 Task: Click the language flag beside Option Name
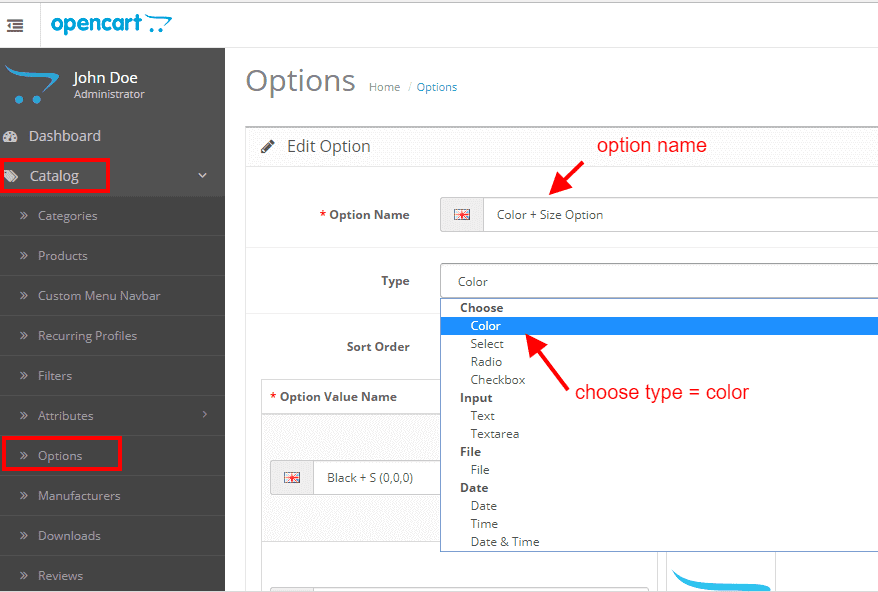pos(462,215)
